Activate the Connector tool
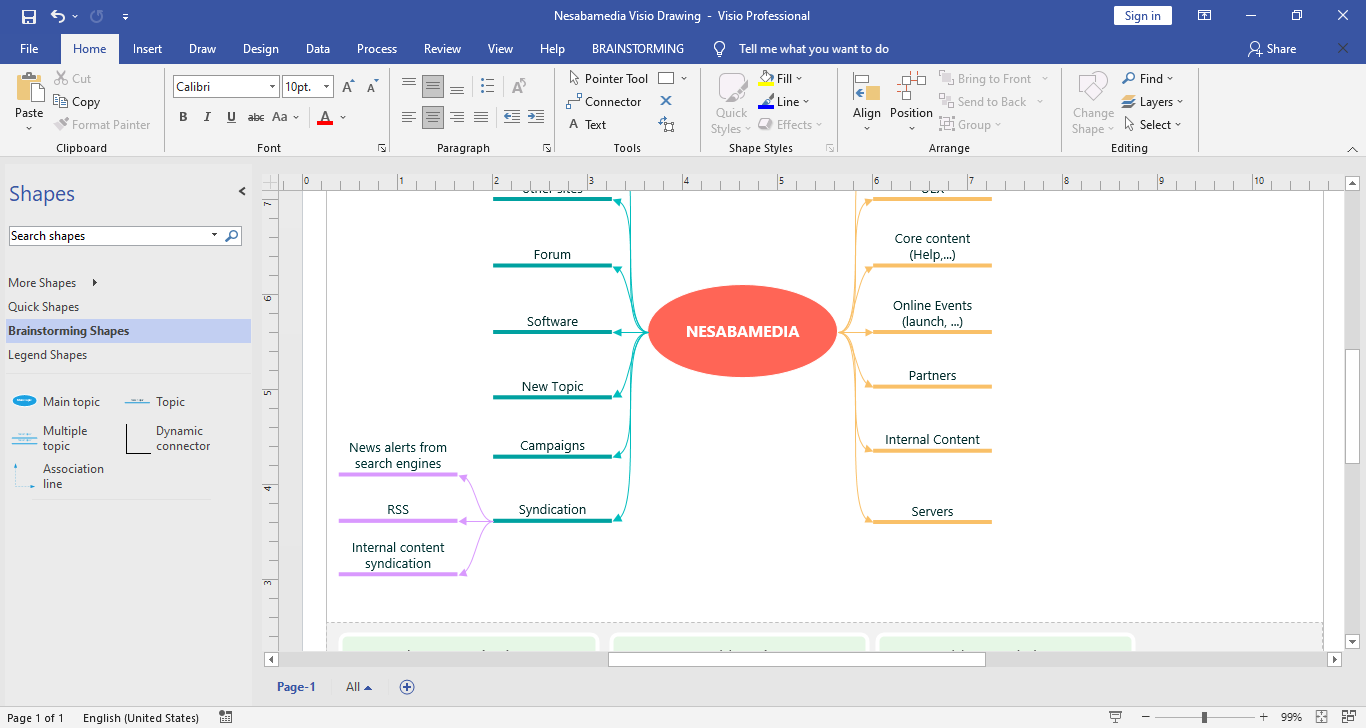The height and width of the screenshot is (728, 1366). [604, 102]
